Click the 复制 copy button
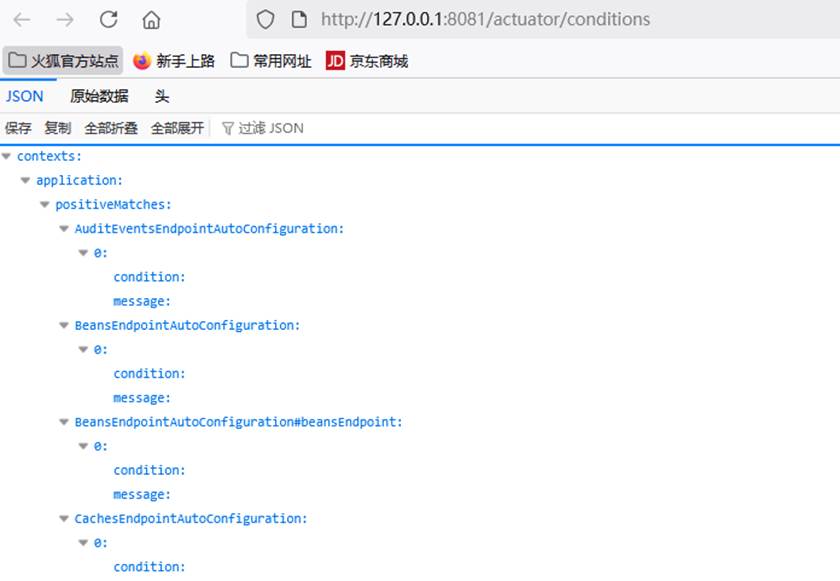This screenshot has height=581, width=840. point(58,128)
